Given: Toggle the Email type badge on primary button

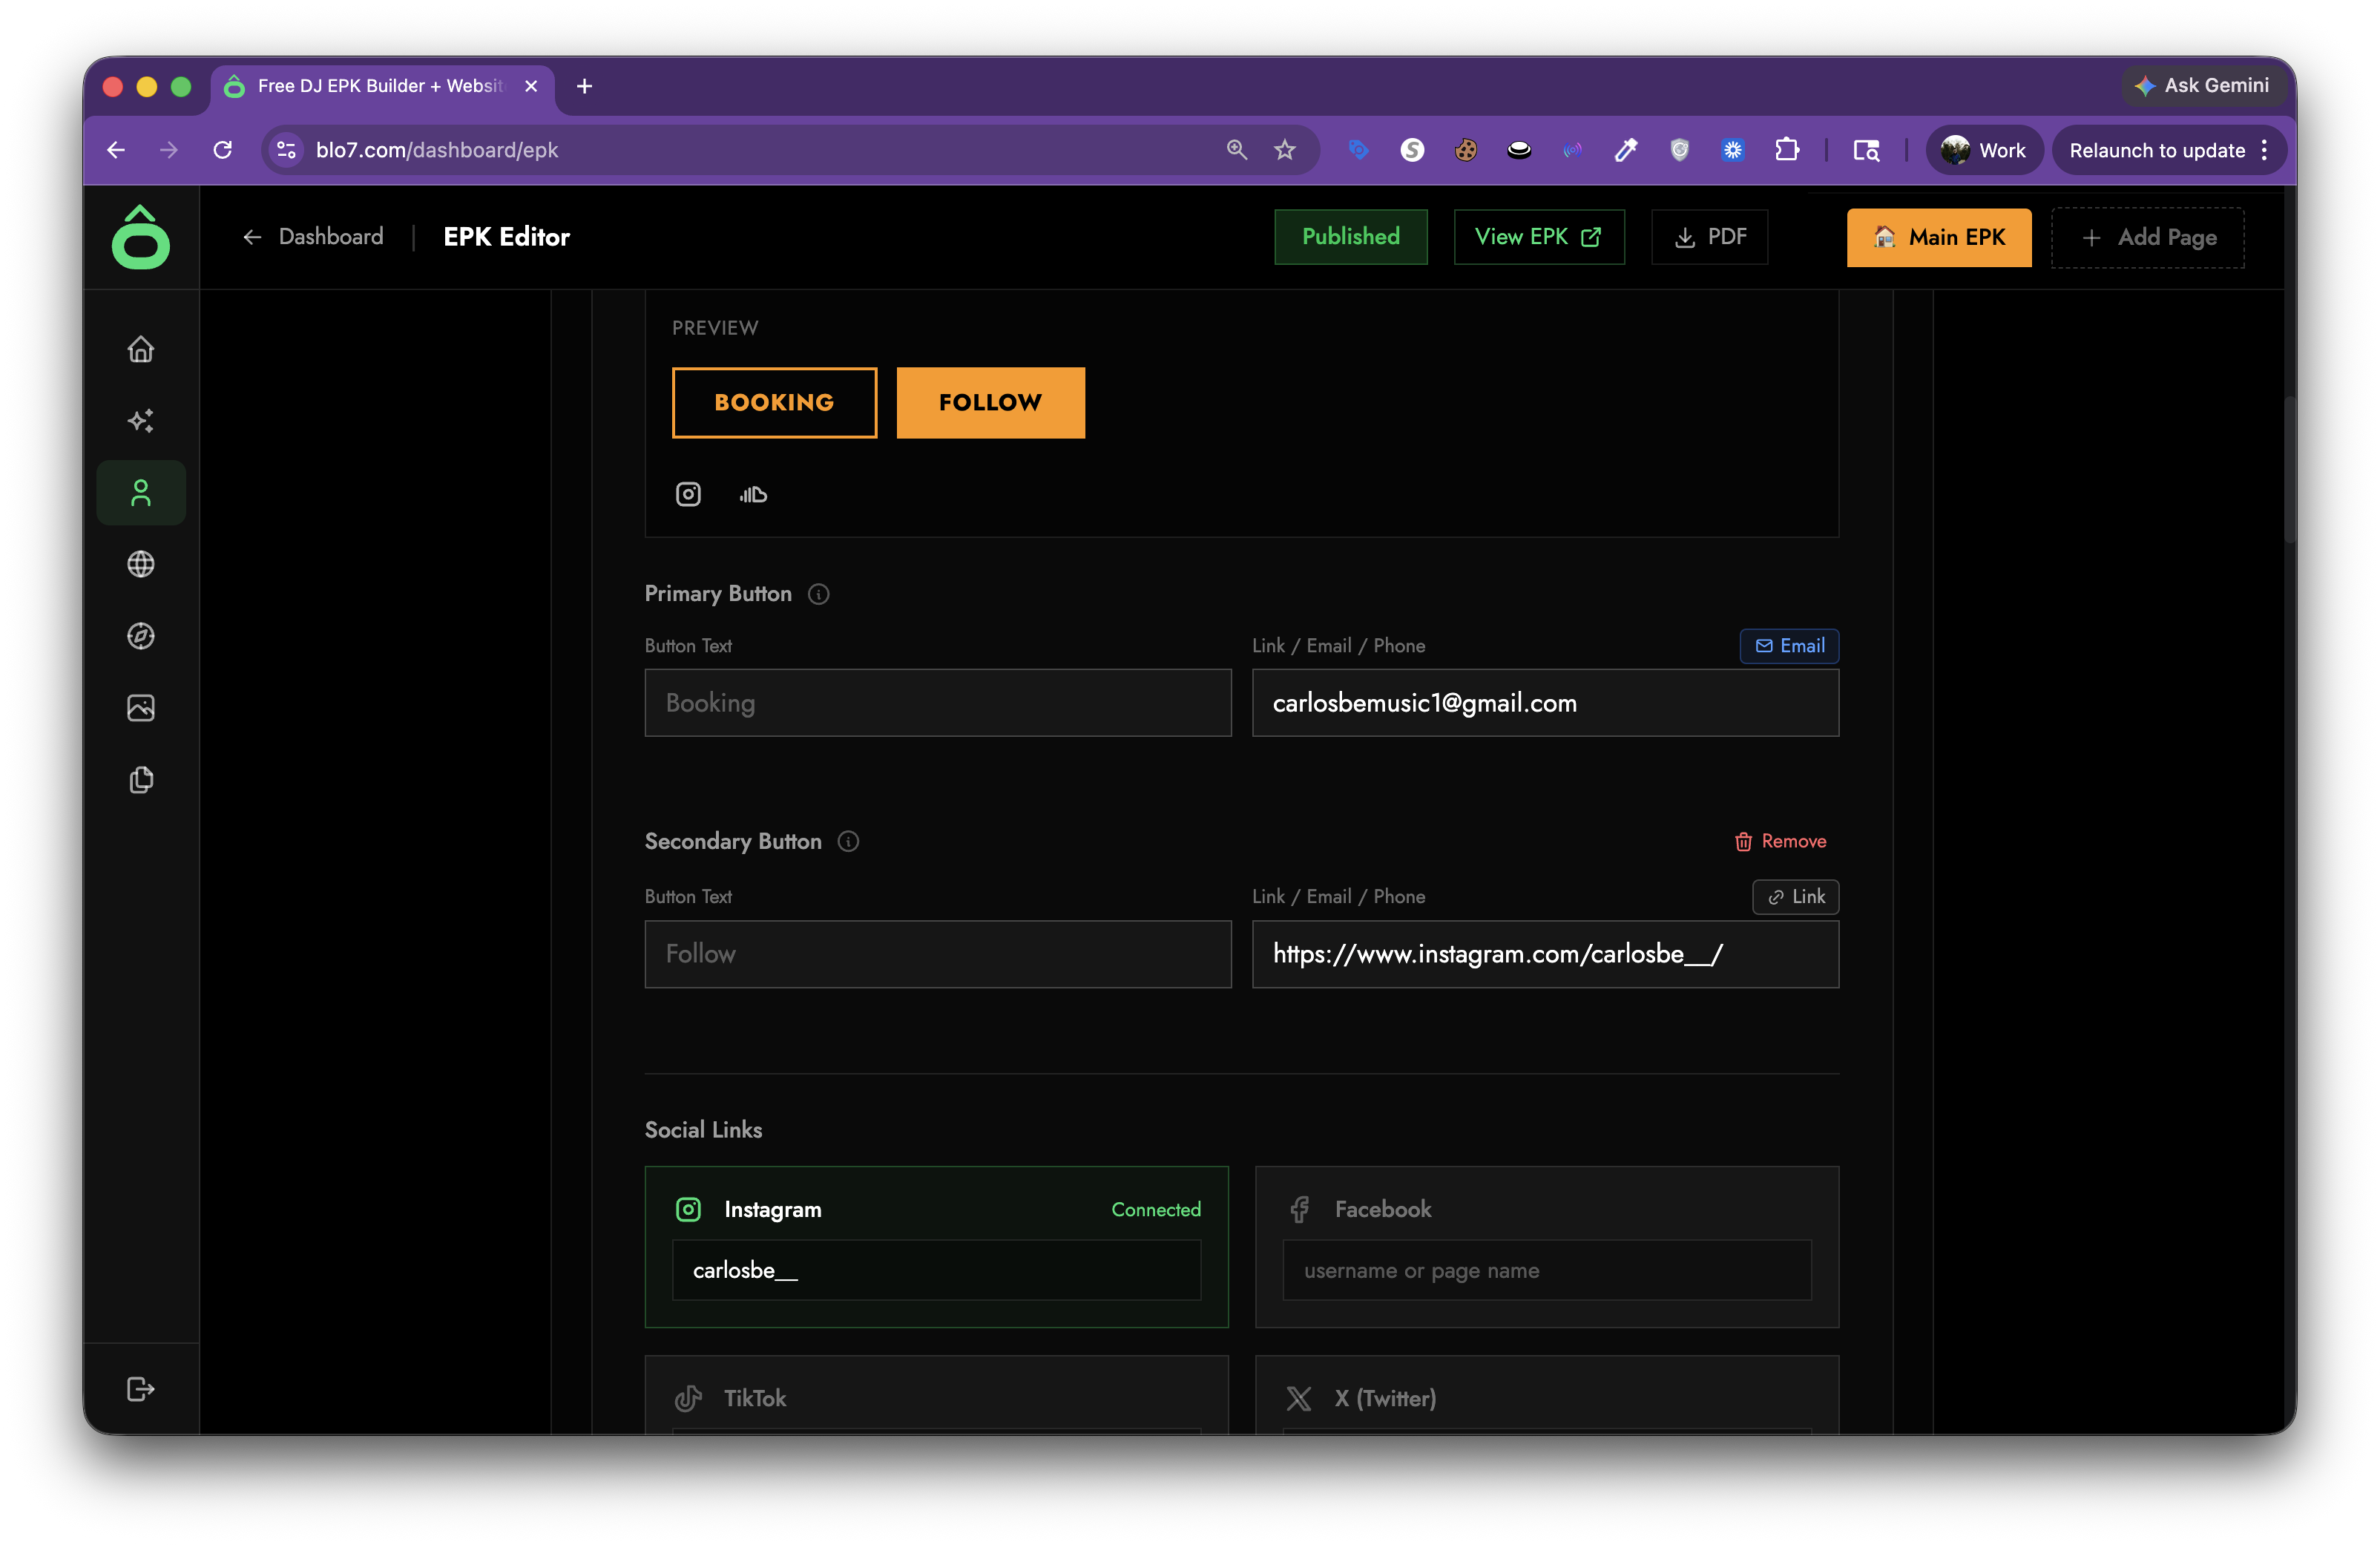Looking at the screenshot, I should [x=1789, y=646].
